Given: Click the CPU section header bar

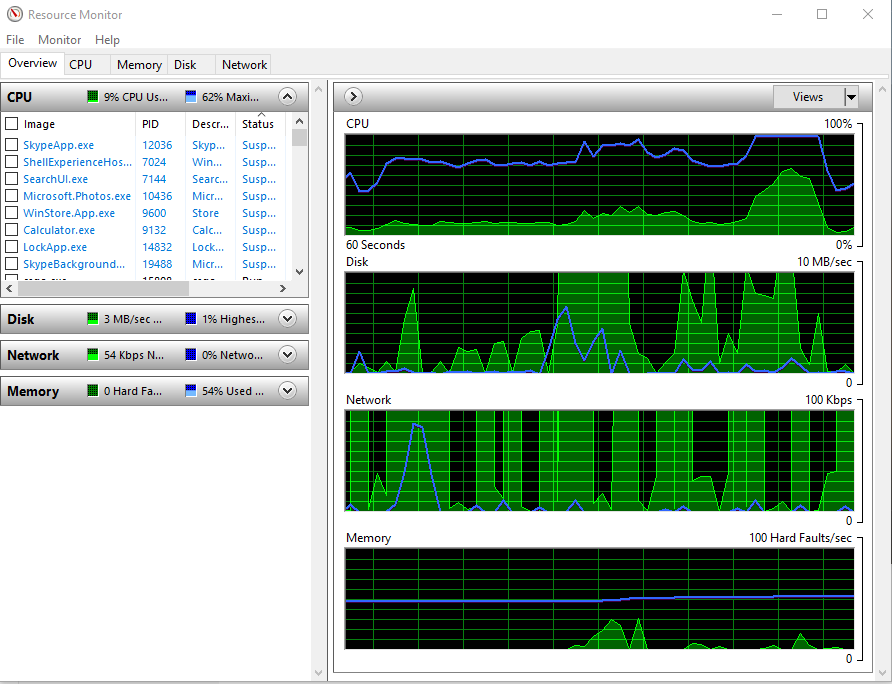Looking at the screenshot, I should 154,97.
